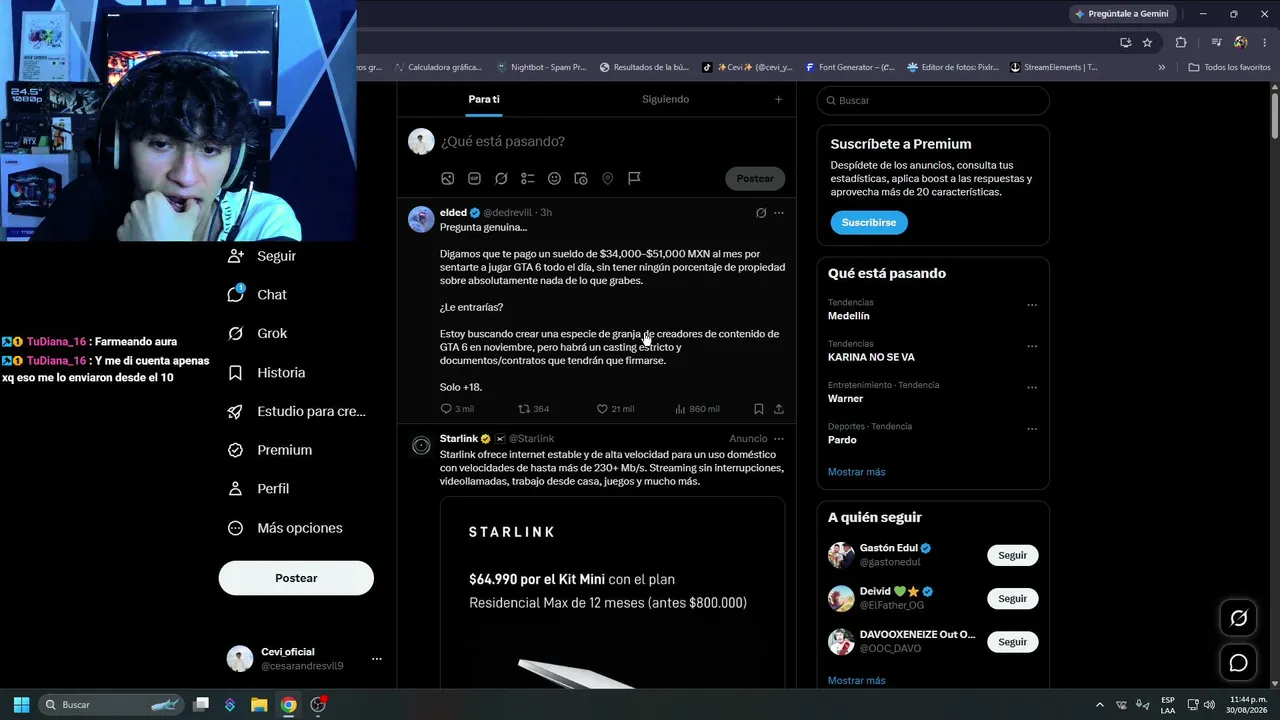The width and height of the screenshot is (1280, 720).
Task: Open the floating messages button
Action: 1238,663
